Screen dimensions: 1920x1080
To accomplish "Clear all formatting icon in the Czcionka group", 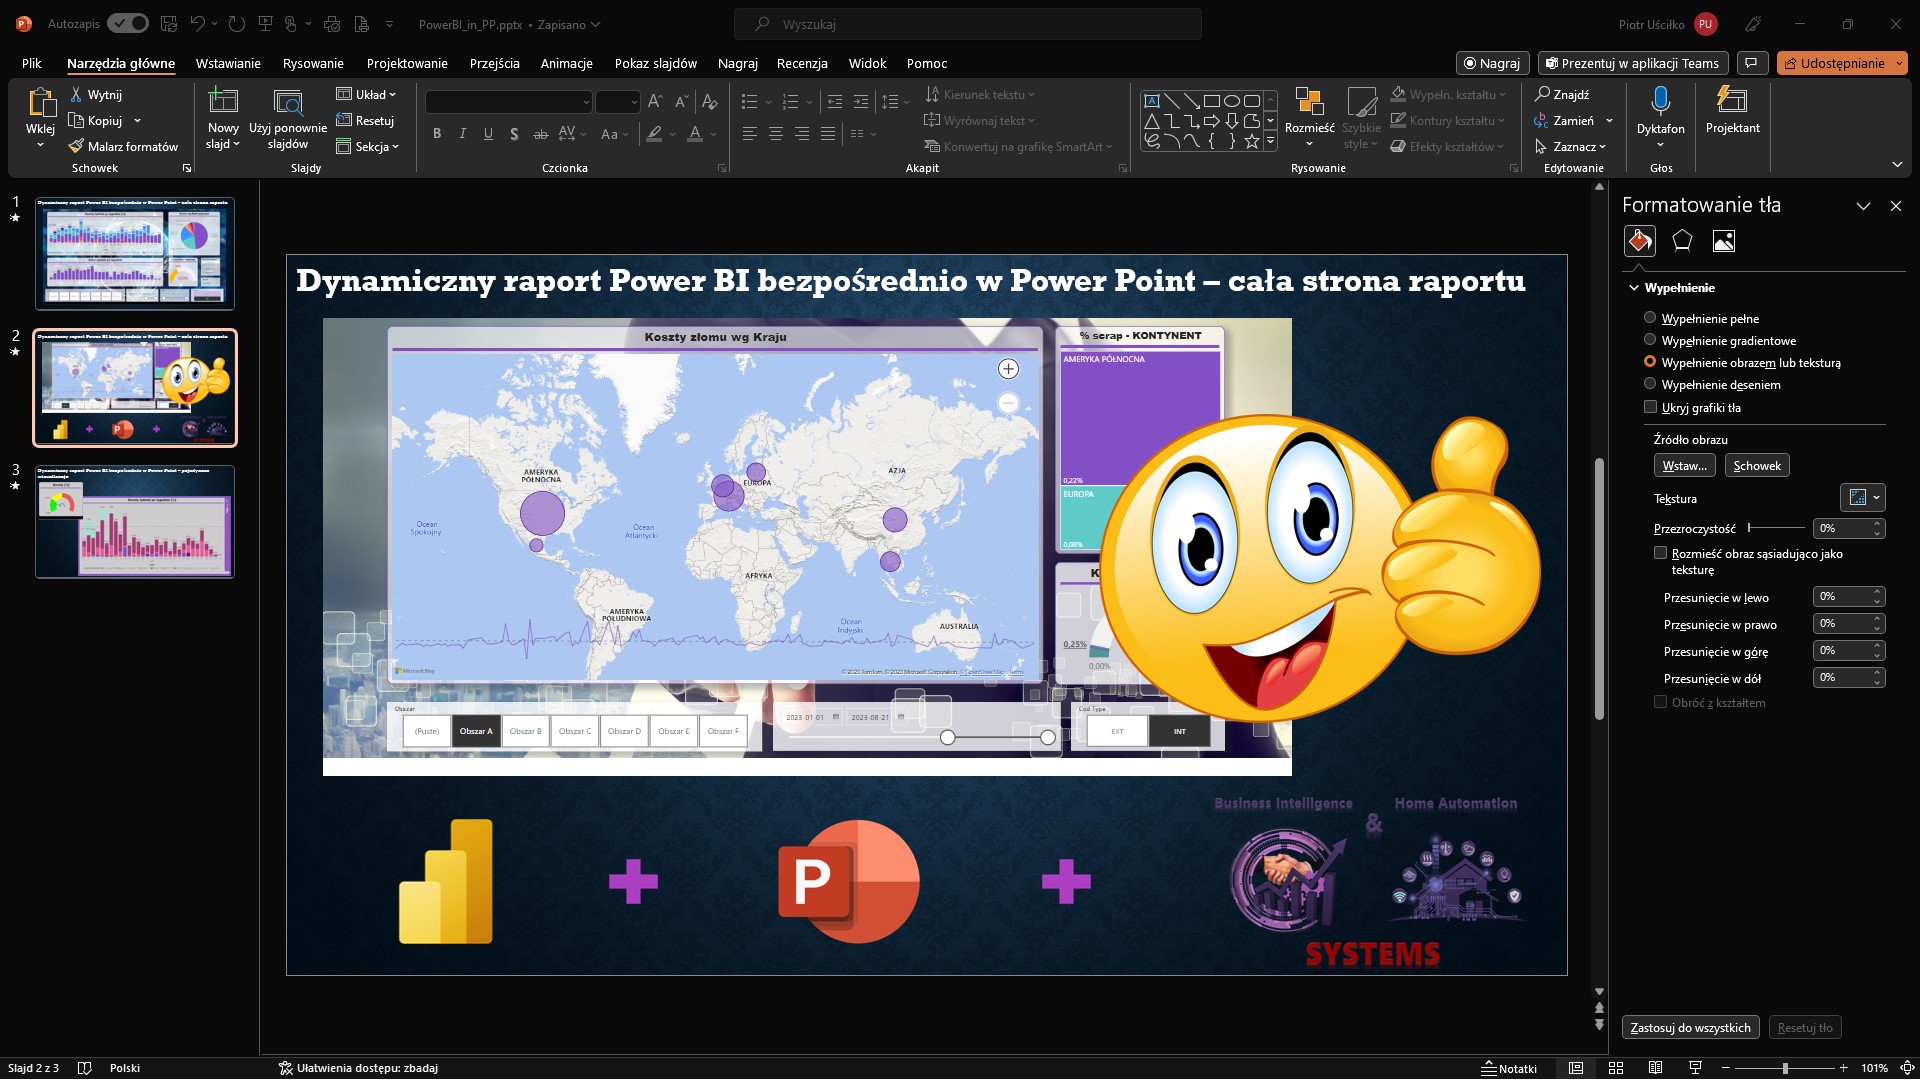I will (x=709, y=101).
